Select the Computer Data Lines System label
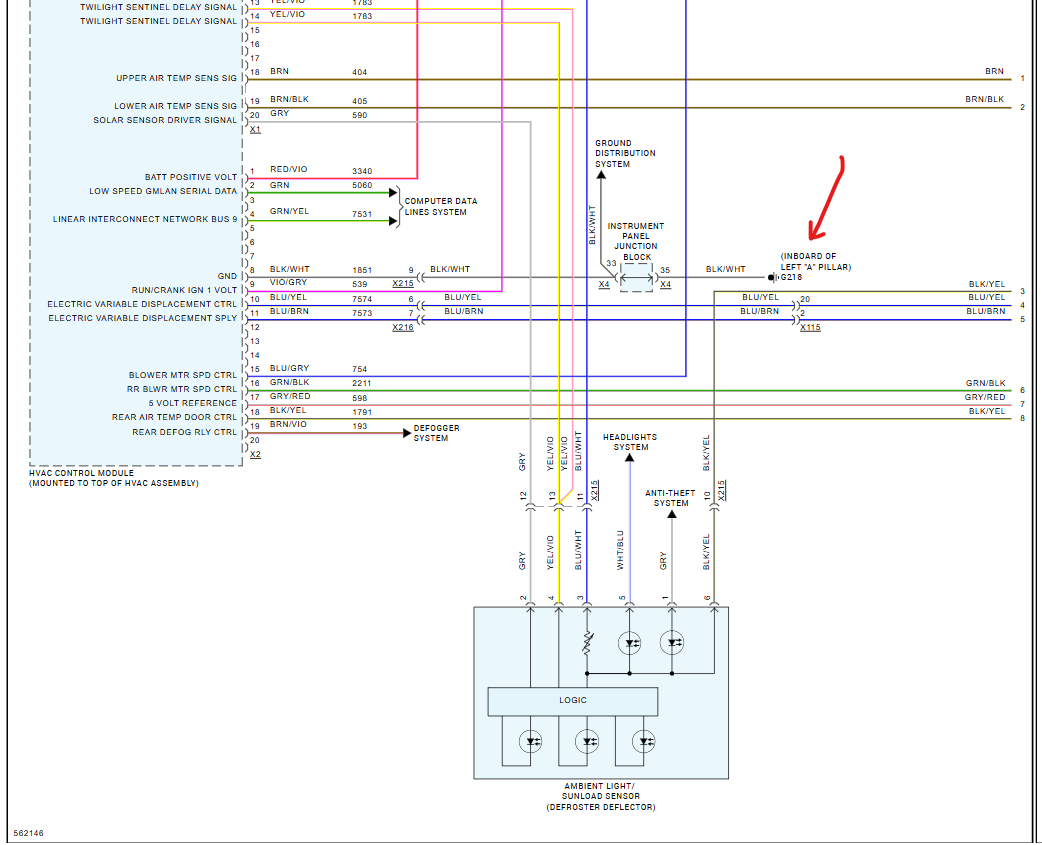The image size is (1042, 845). (441, 207)
